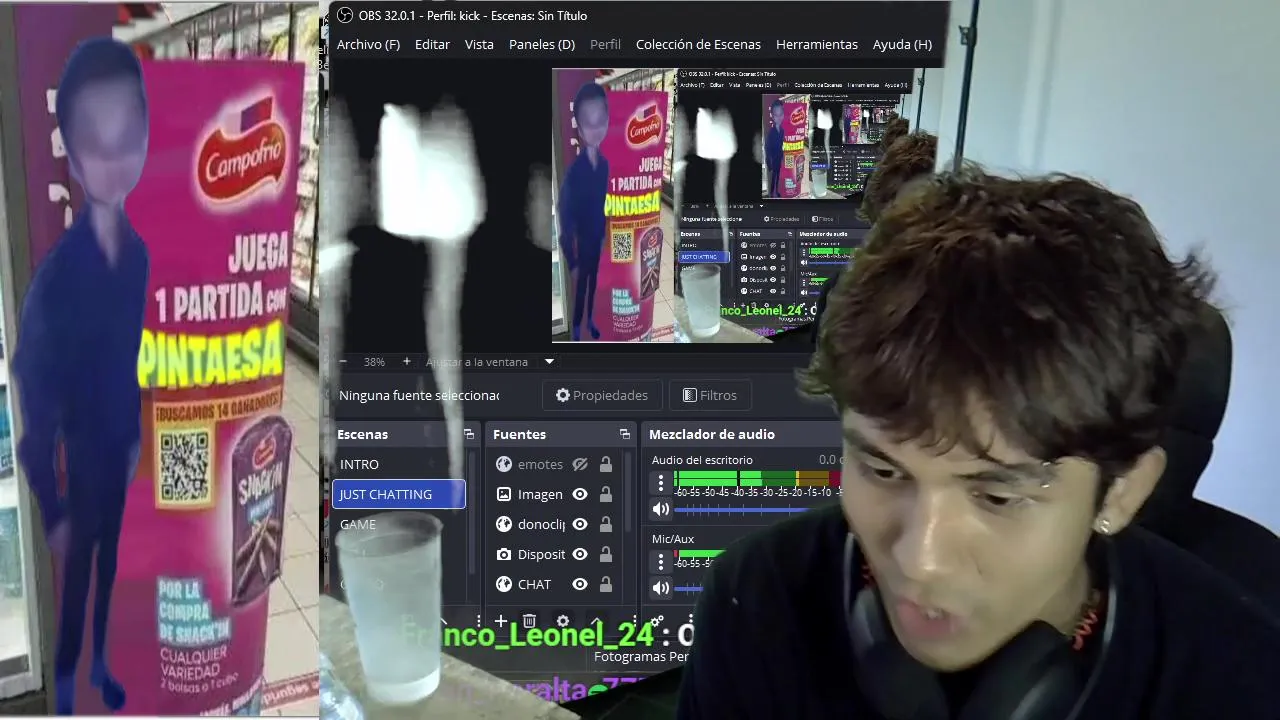The width and height of the screenshot is (1280, 720).
Task: Click the Audio del escritorio label
Action: (x=702, y=460)
